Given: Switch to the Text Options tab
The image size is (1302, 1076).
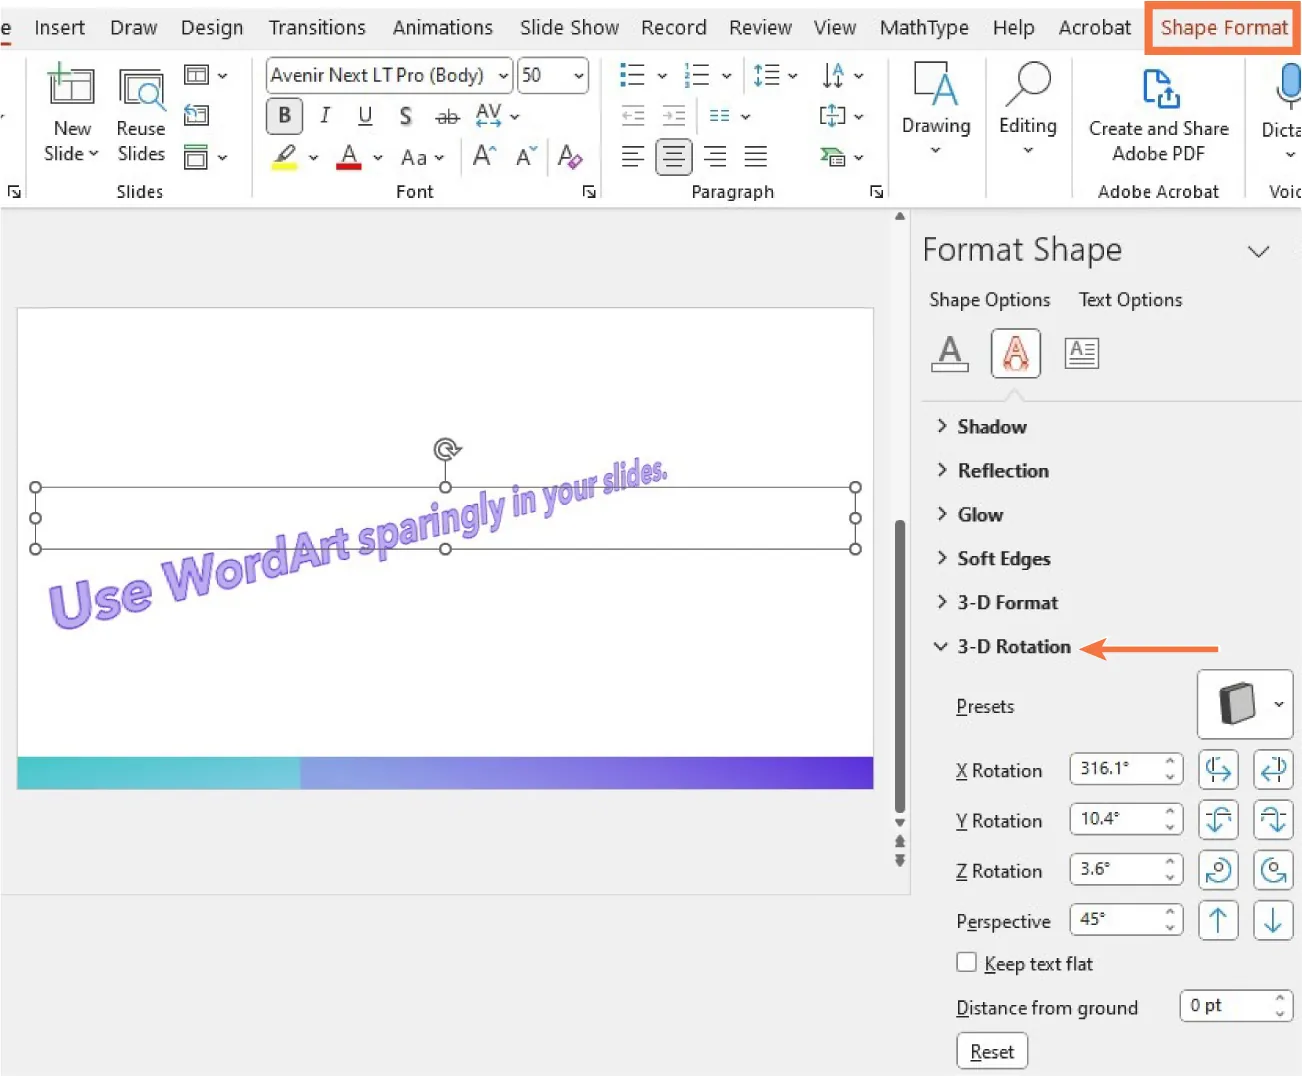Looking at the screenshot, I should click(1130, 299).
